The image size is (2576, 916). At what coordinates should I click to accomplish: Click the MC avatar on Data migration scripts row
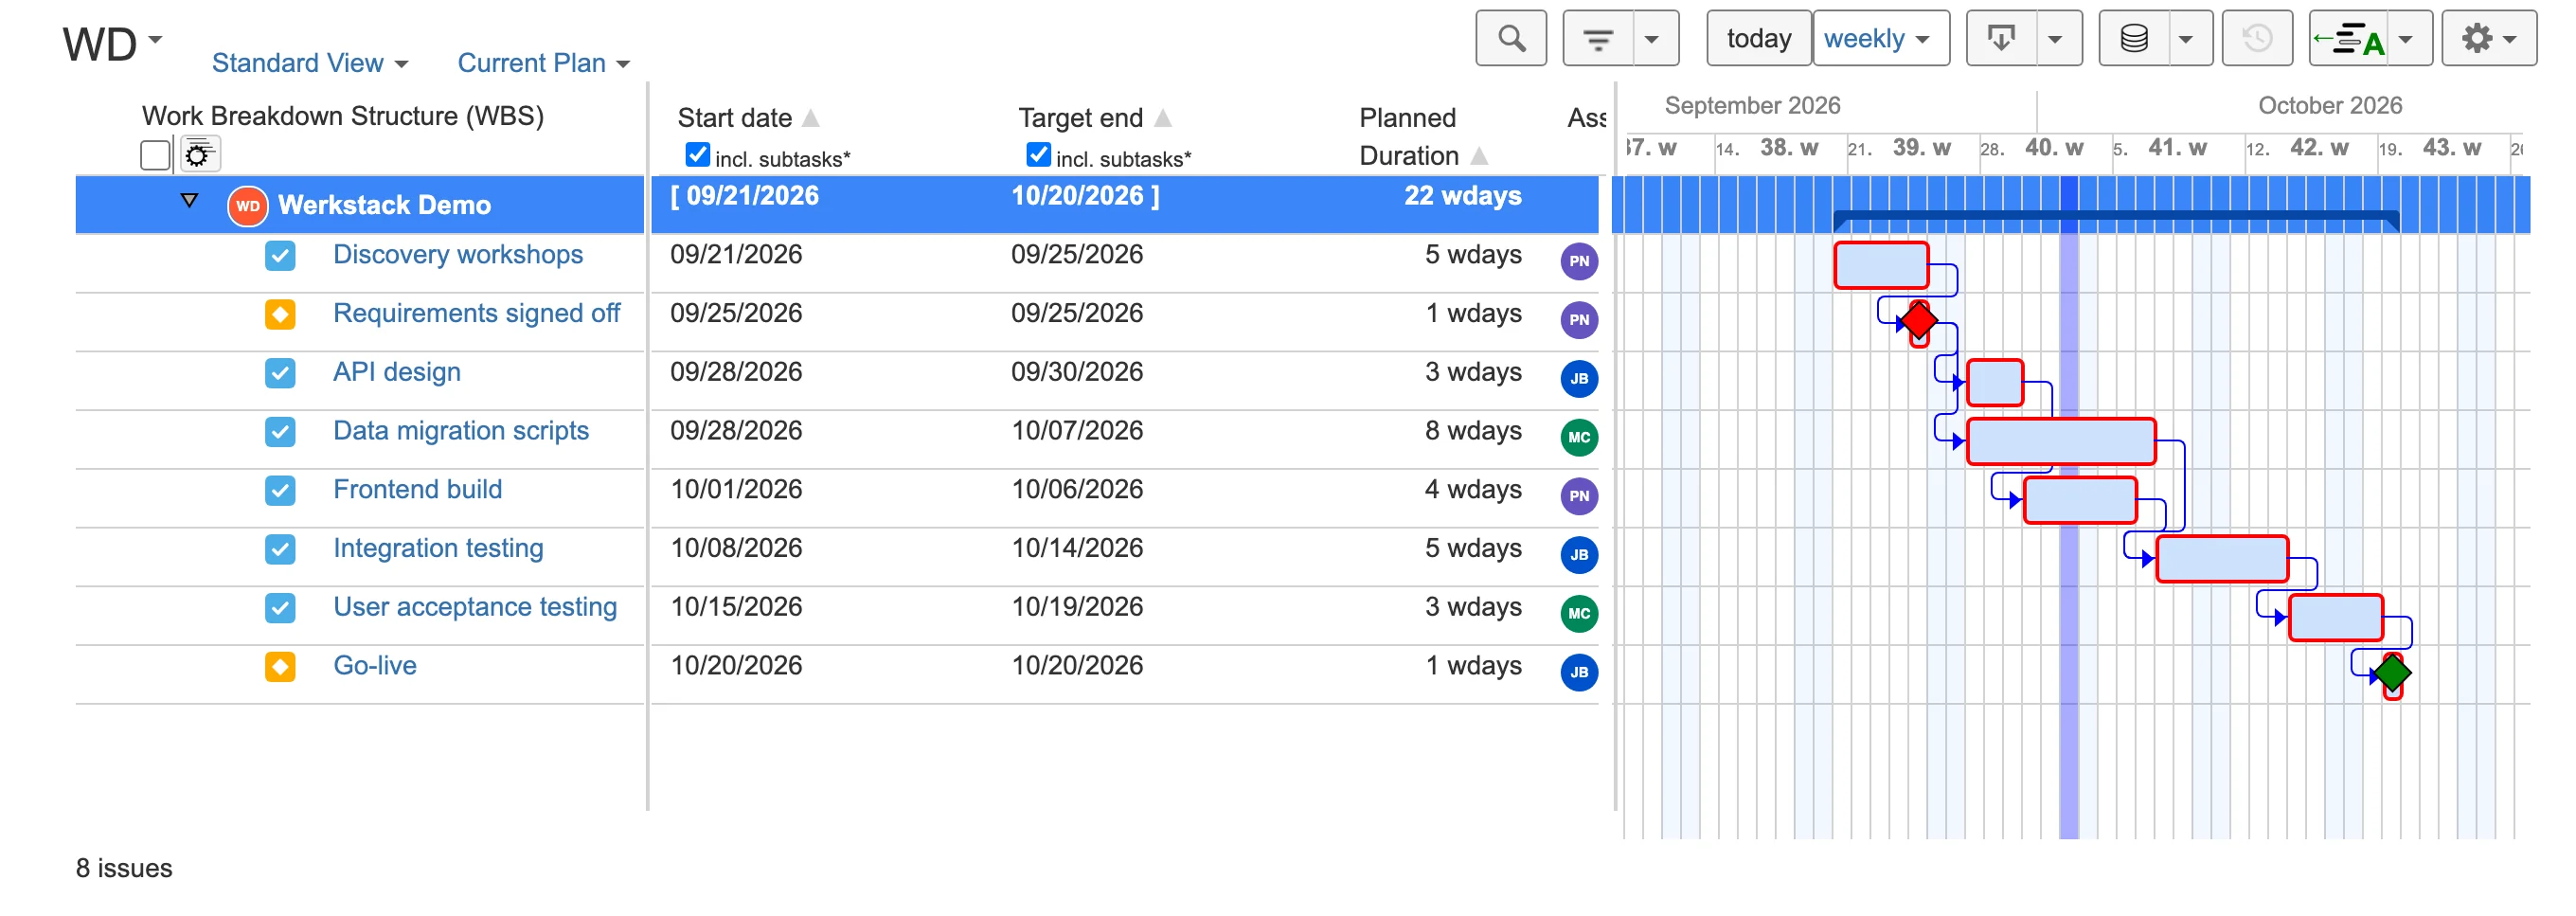click(x=1578, y=438)
